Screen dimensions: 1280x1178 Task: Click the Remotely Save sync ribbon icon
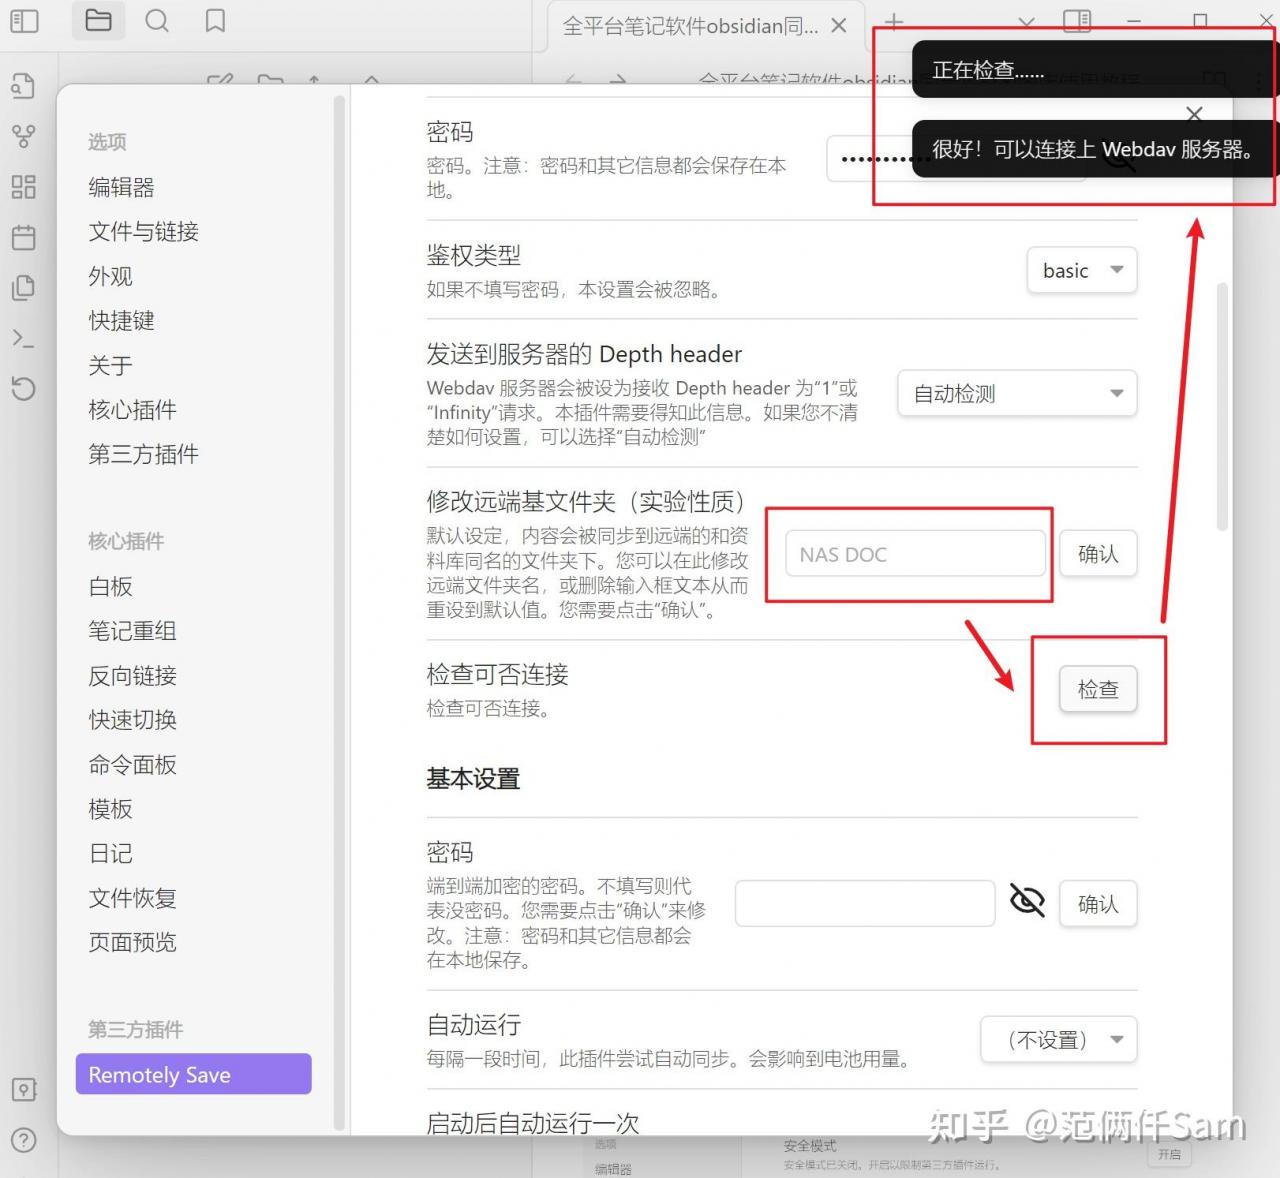click(x=23, y=388)
